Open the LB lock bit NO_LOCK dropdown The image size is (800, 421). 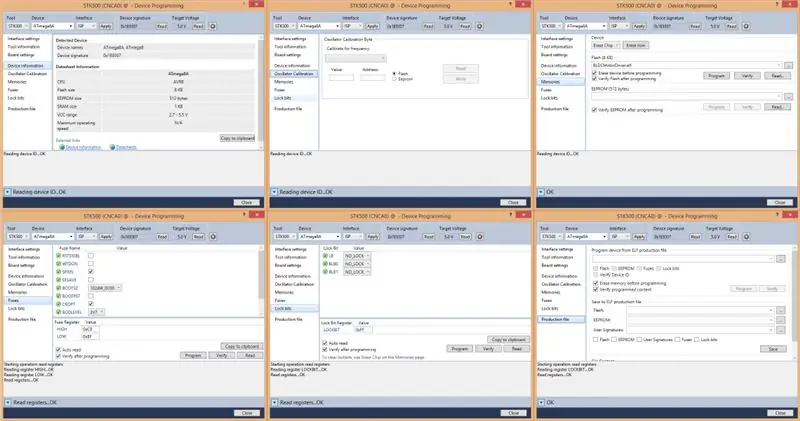point(357,256)
